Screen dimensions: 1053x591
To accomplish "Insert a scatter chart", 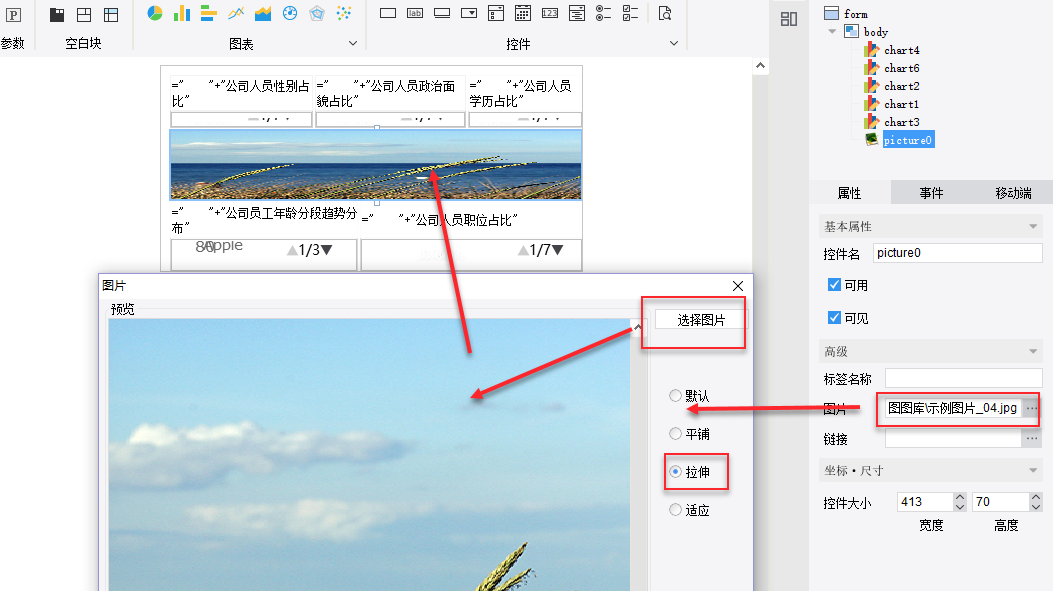I will click(344, 13).
